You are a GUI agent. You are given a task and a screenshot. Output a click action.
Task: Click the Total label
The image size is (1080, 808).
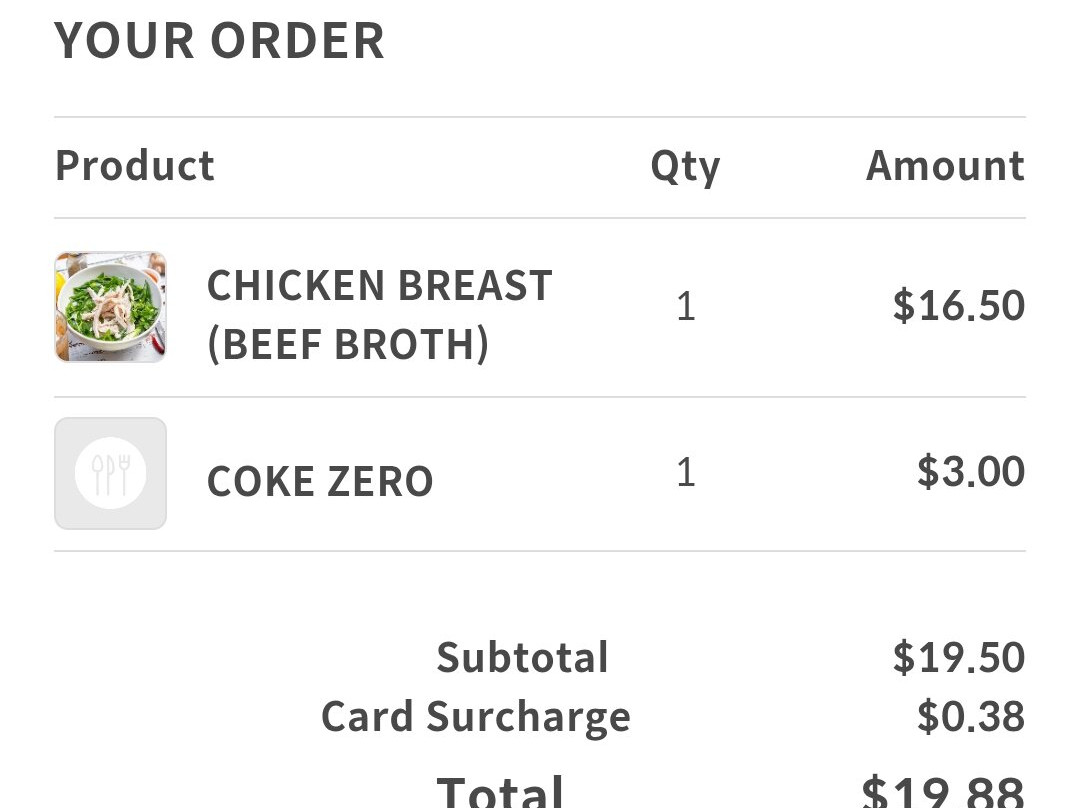pyautogui.click(x=500, y=790)
